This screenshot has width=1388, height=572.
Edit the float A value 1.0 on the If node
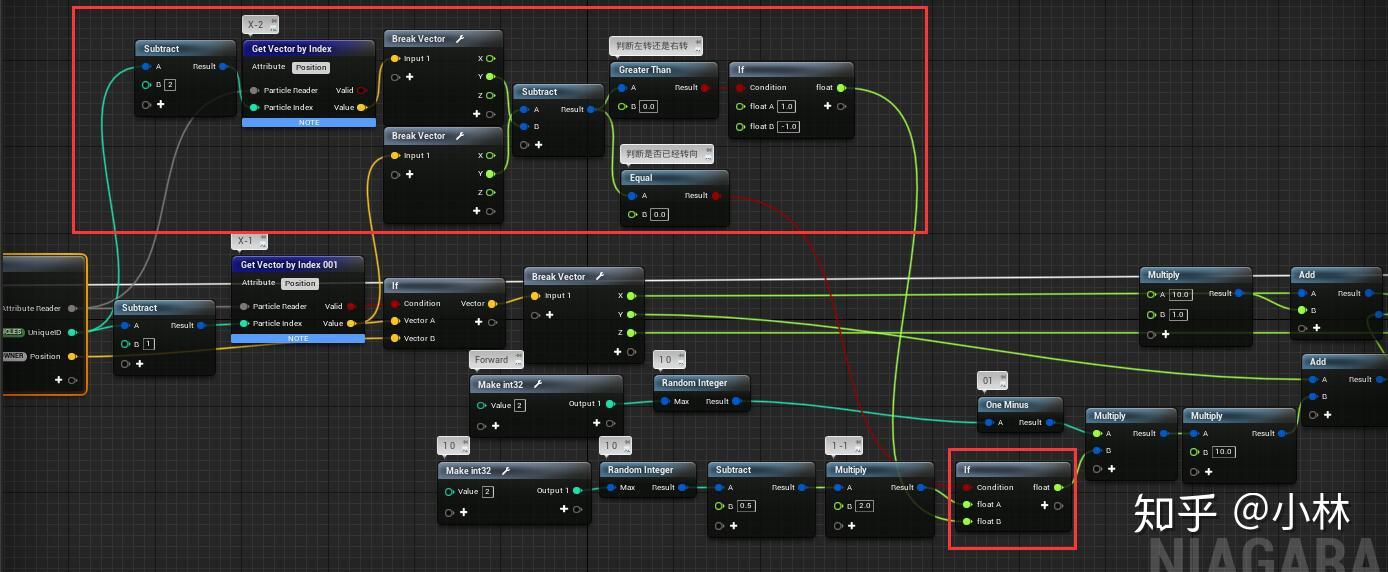pyautogui.click(x=786, y=106)
